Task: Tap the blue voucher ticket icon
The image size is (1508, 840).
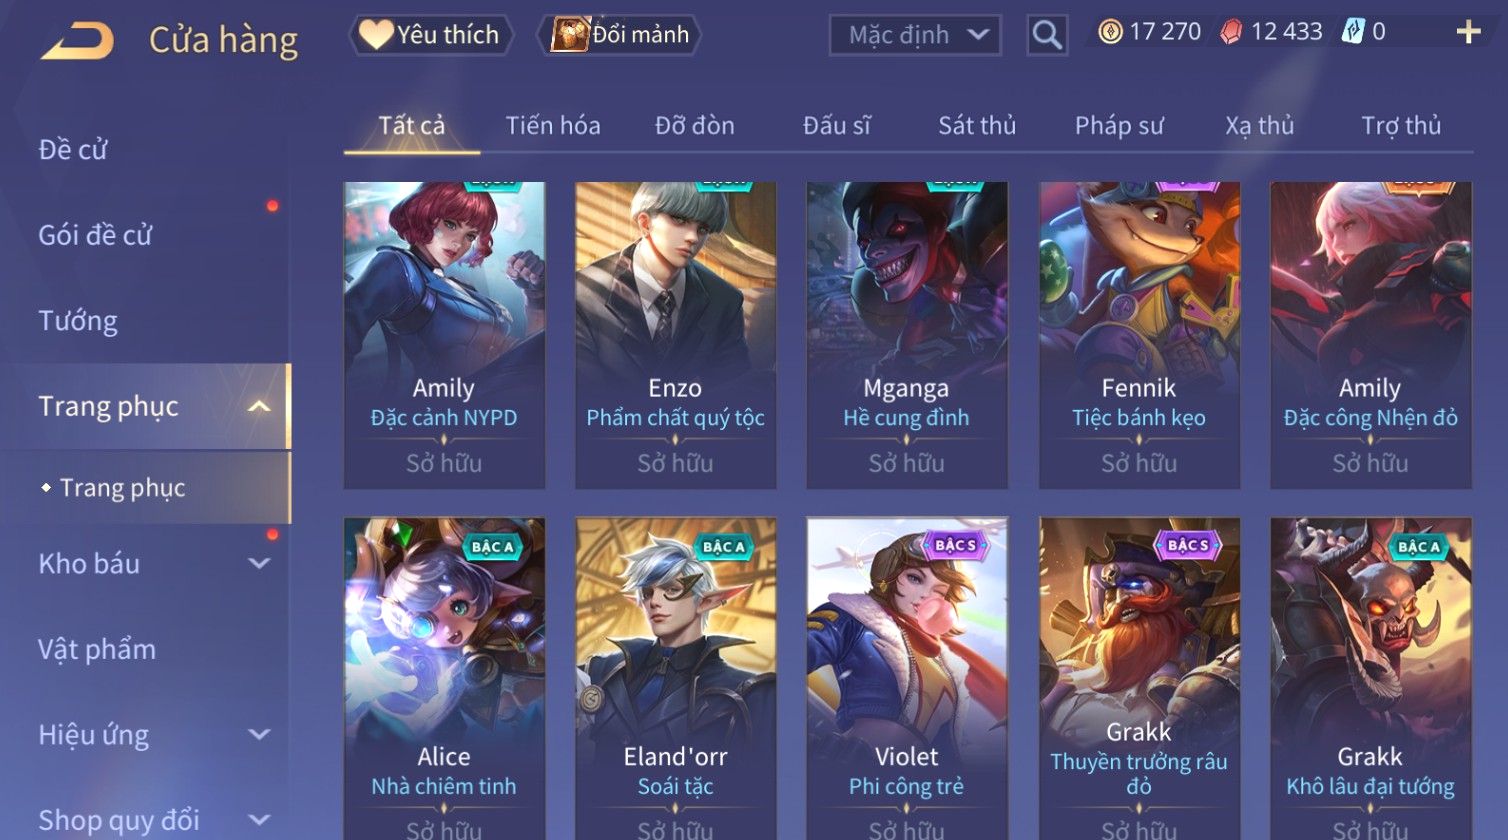Action: (x=1353, y=32)
